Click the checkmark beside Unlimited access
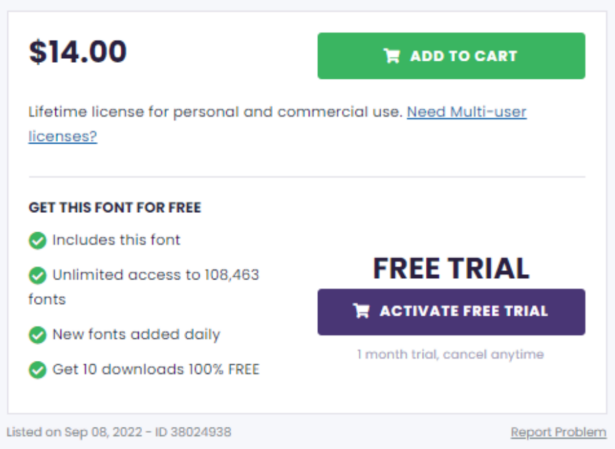 click(38, 275)
